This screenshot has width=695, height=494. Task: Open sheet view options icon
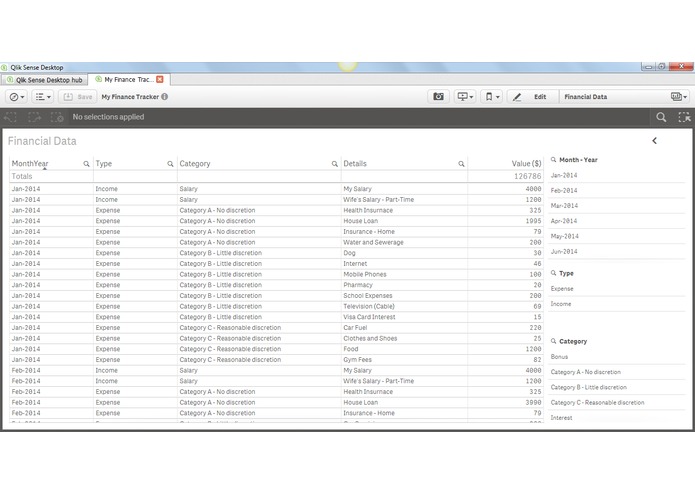pos(679,97)
